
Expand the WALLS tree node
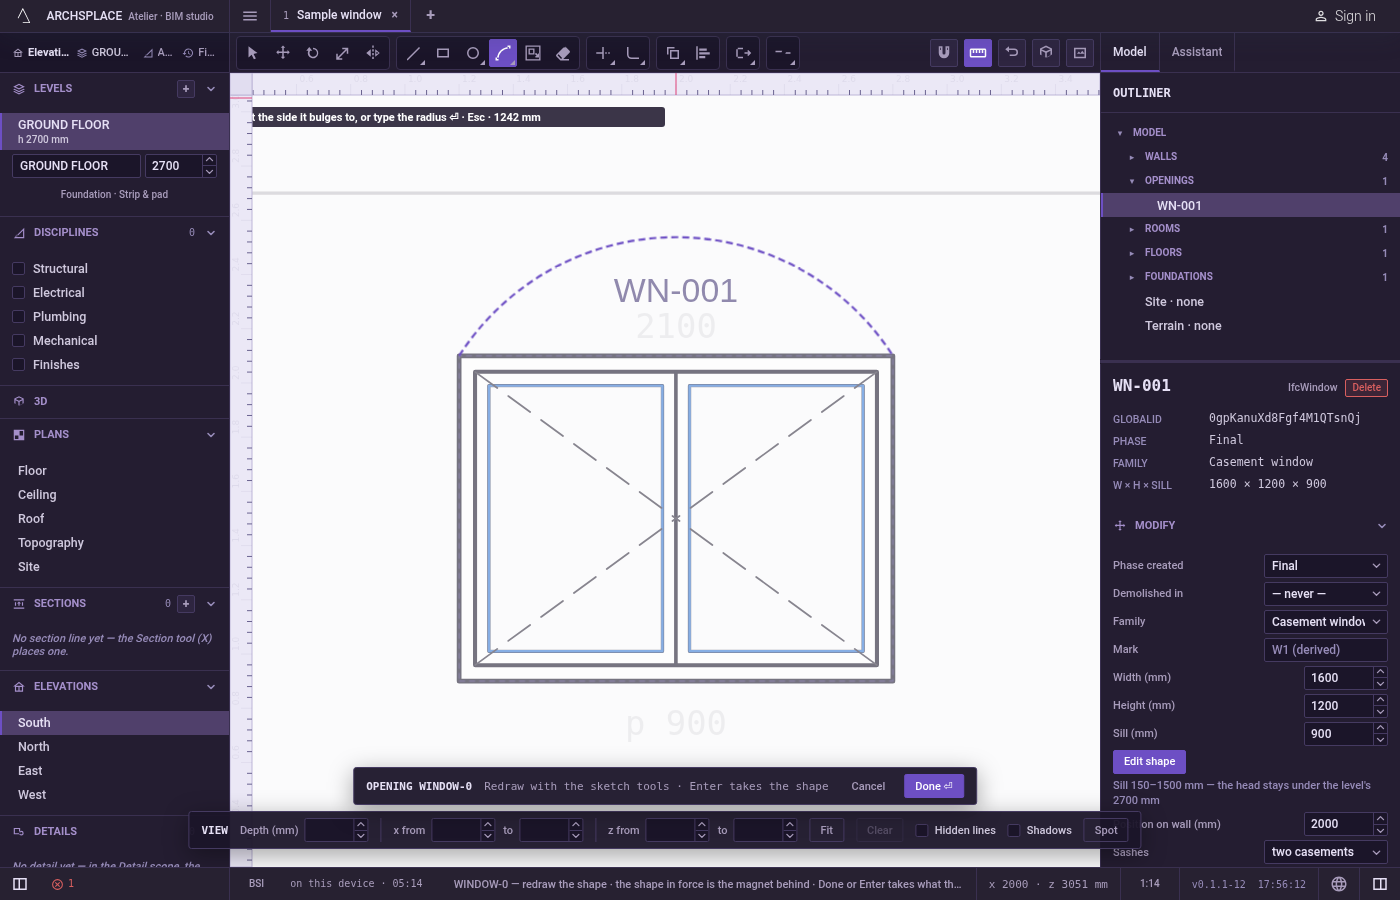point(1132,157)
